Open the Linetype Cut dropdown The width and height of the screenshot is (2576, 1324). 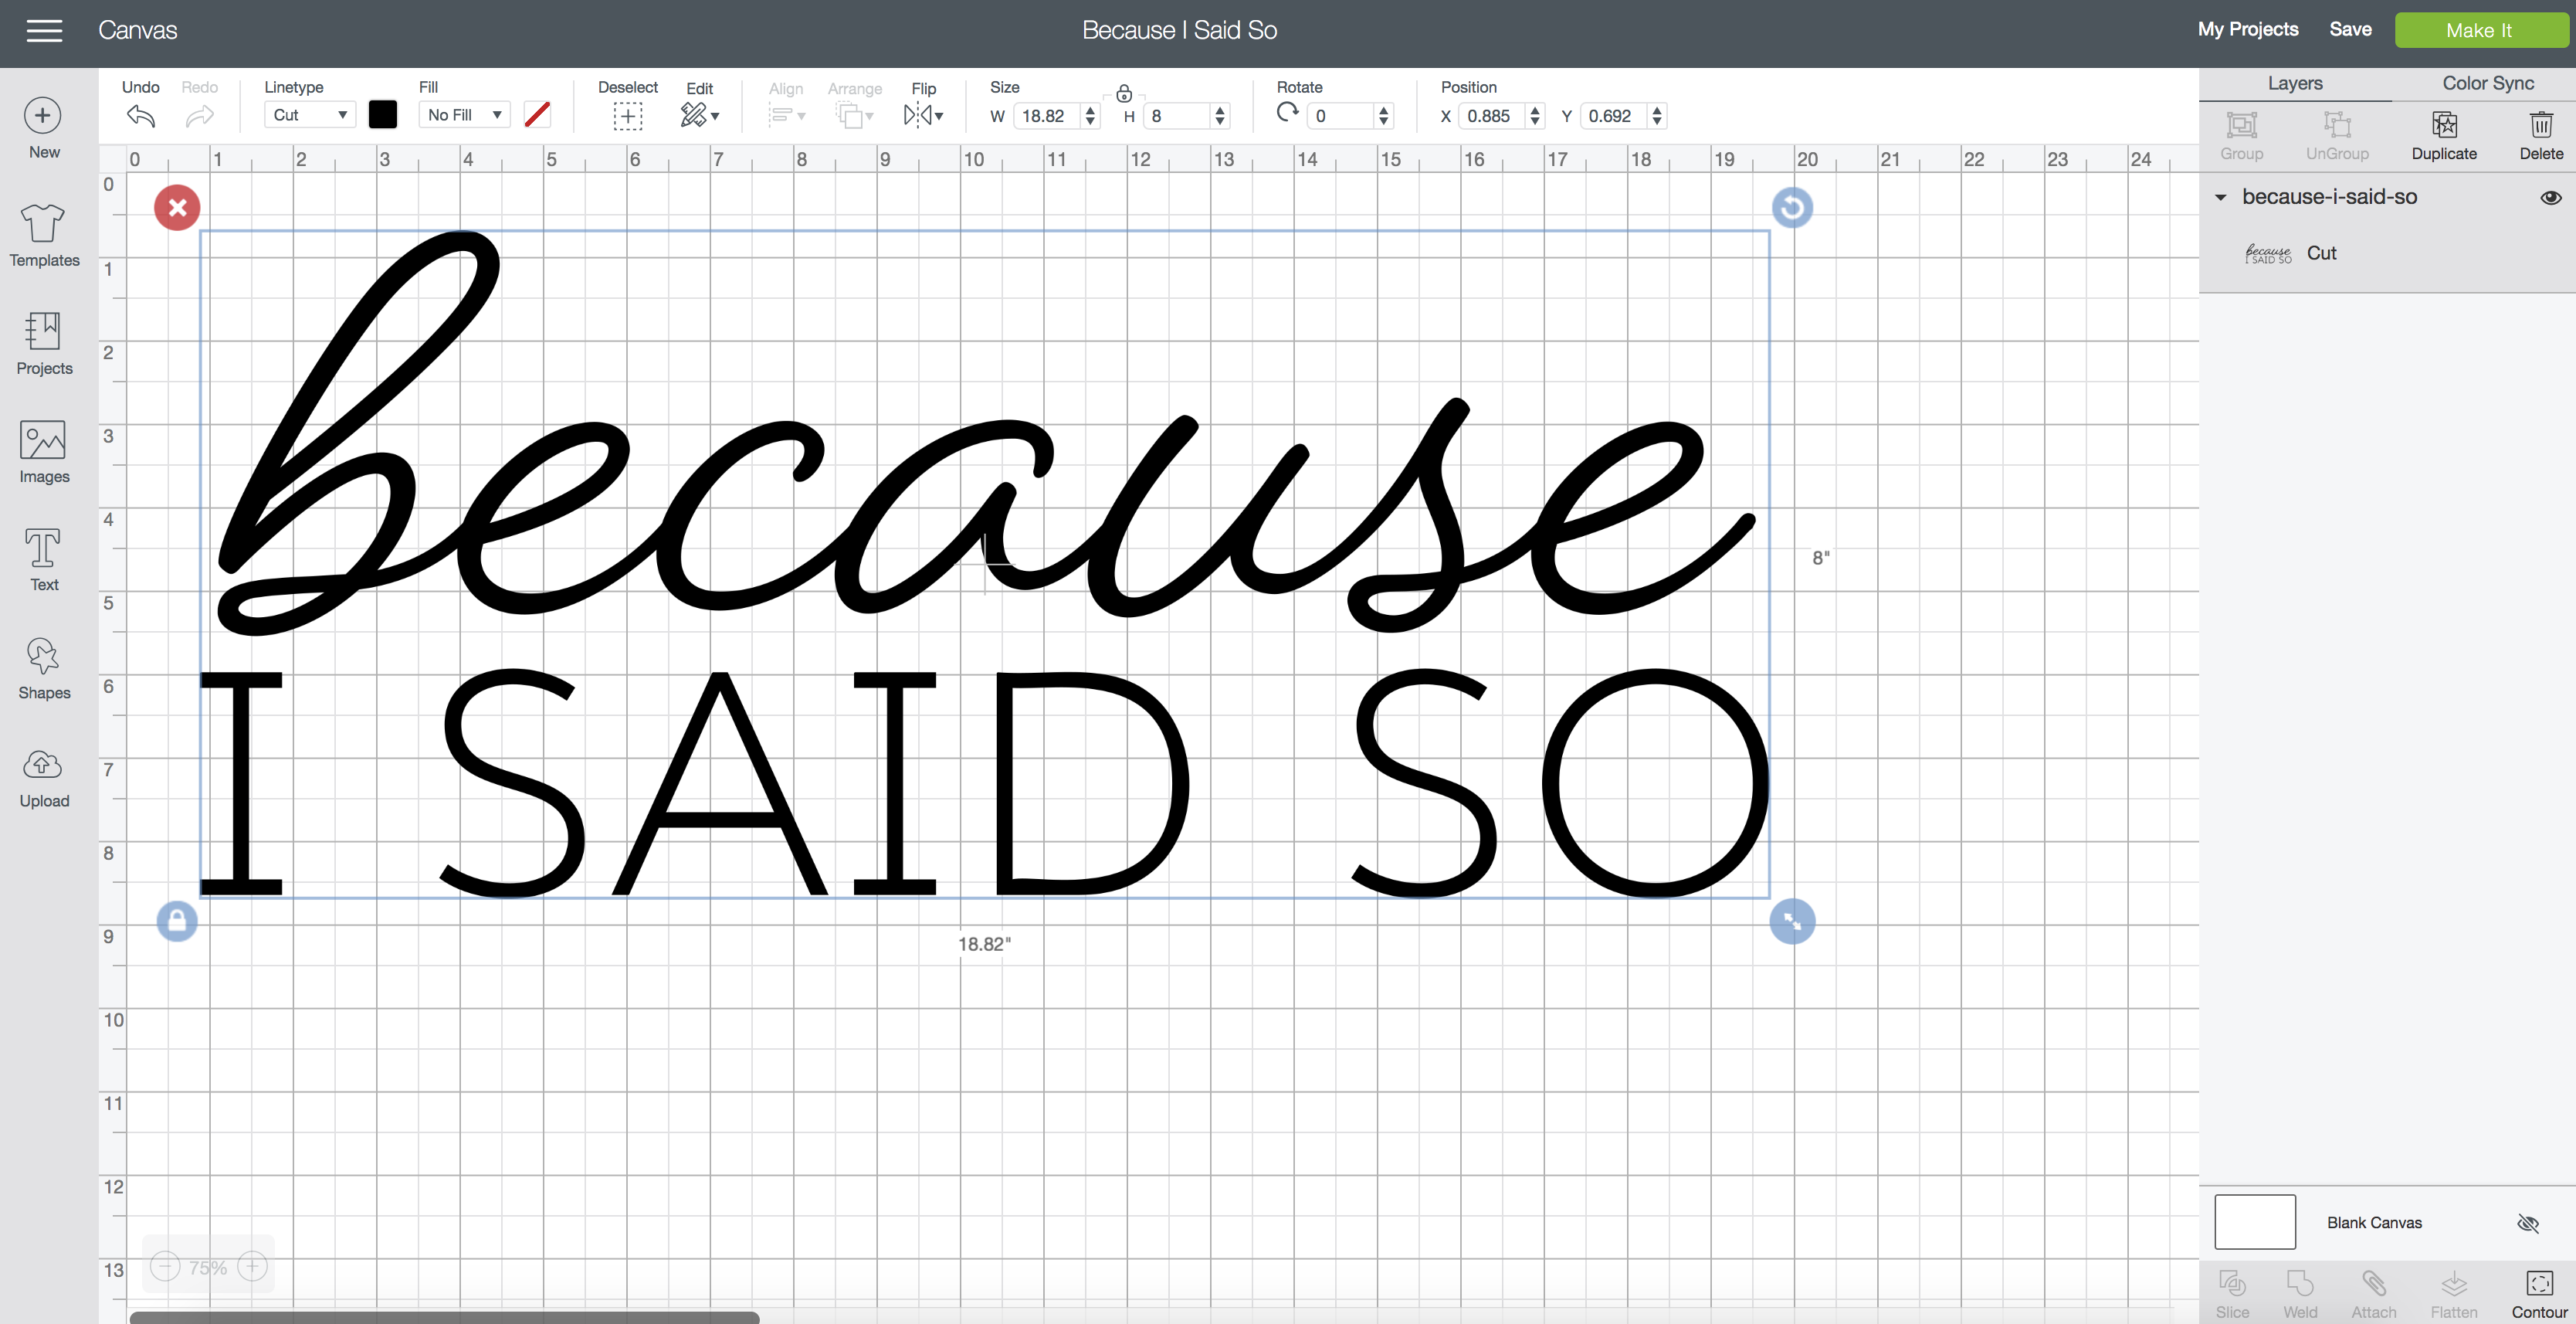[309, 115]
